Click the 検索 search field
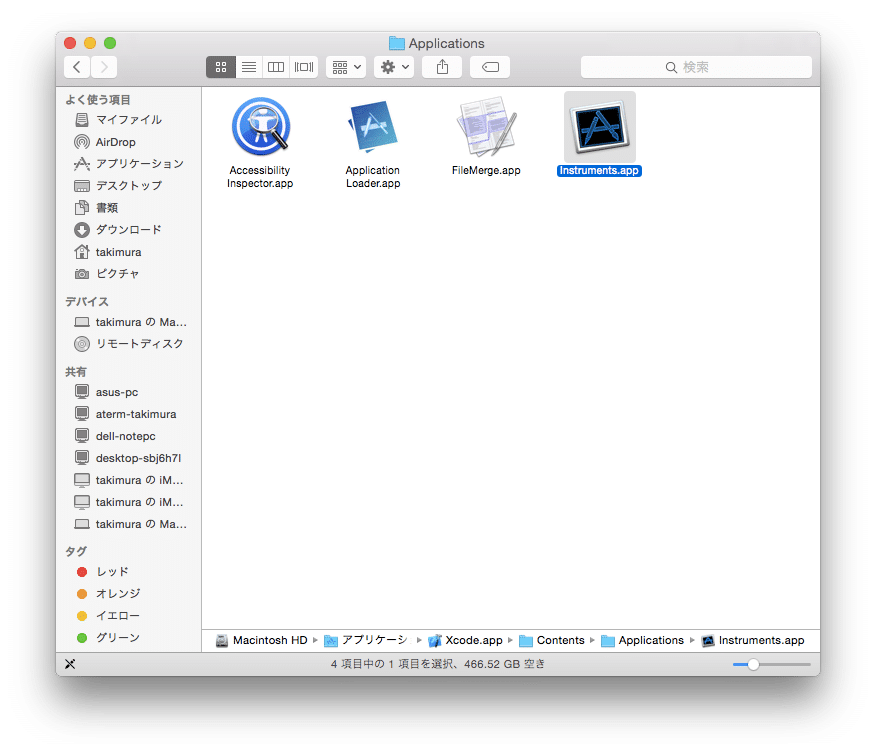The height and width of the screenshot is (756, 876). (696, 67)
